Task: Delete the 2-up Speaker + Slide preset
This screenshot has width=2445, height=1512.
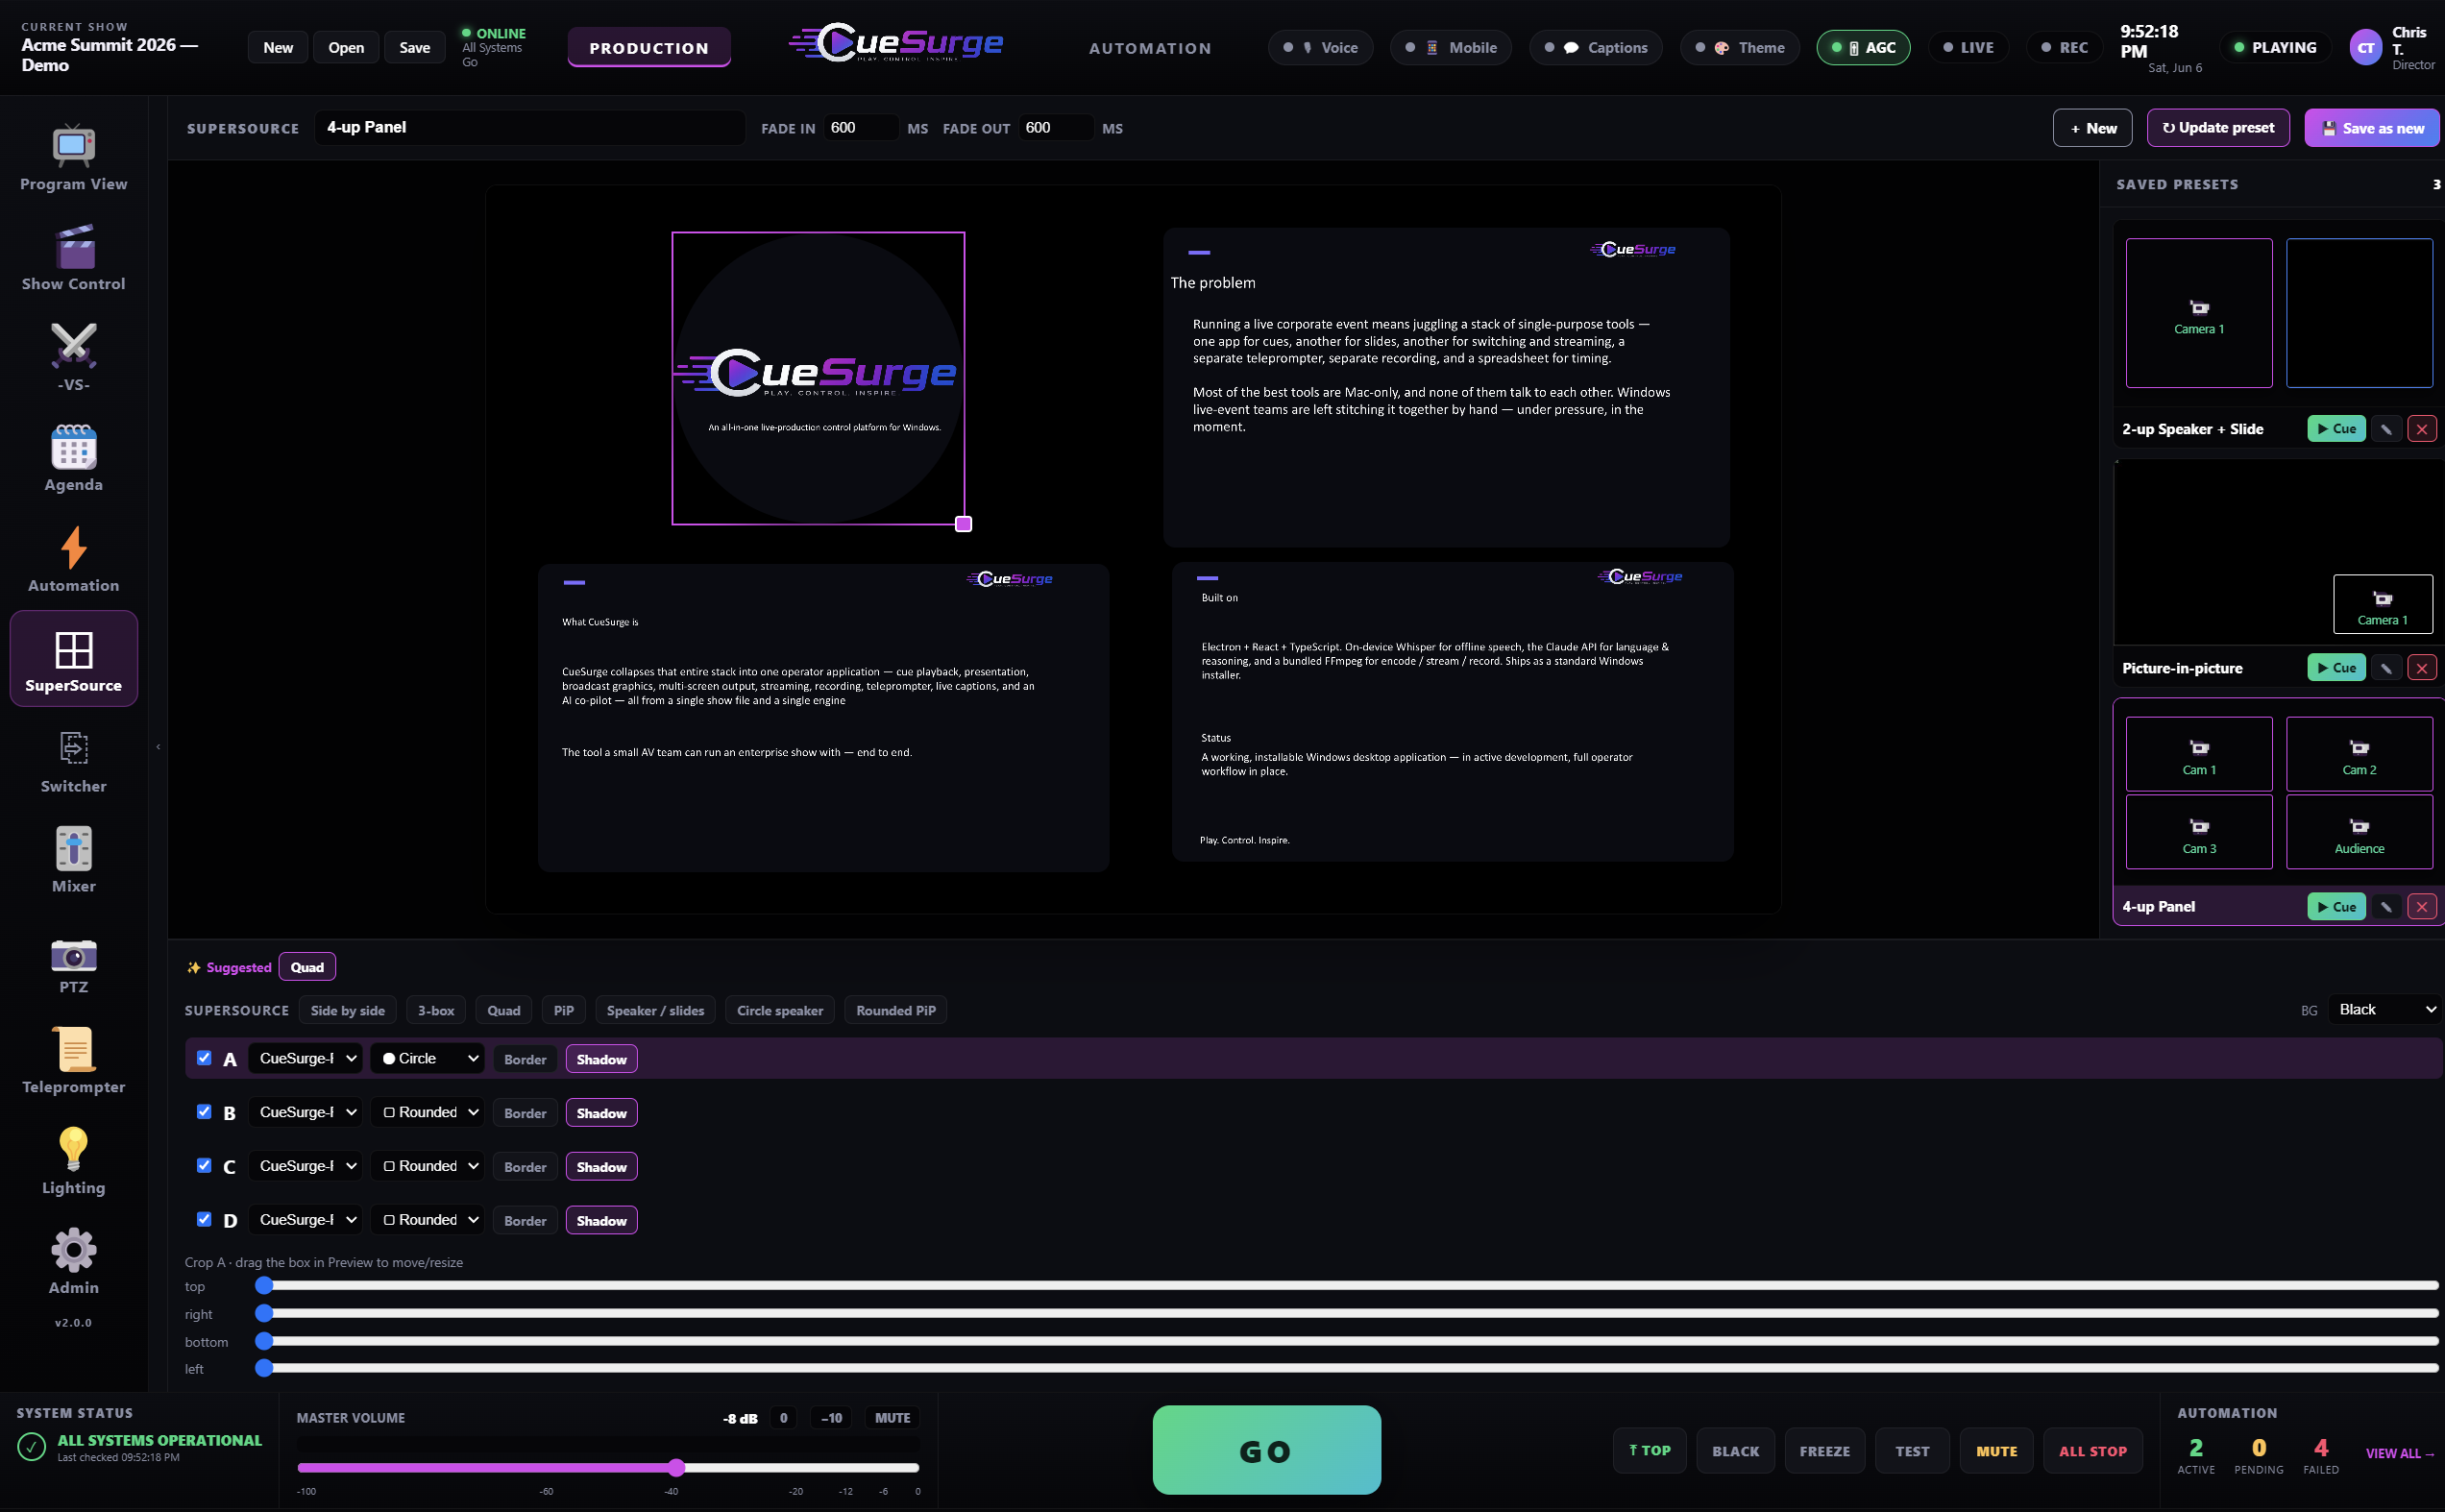Action: pos(2422,429)
